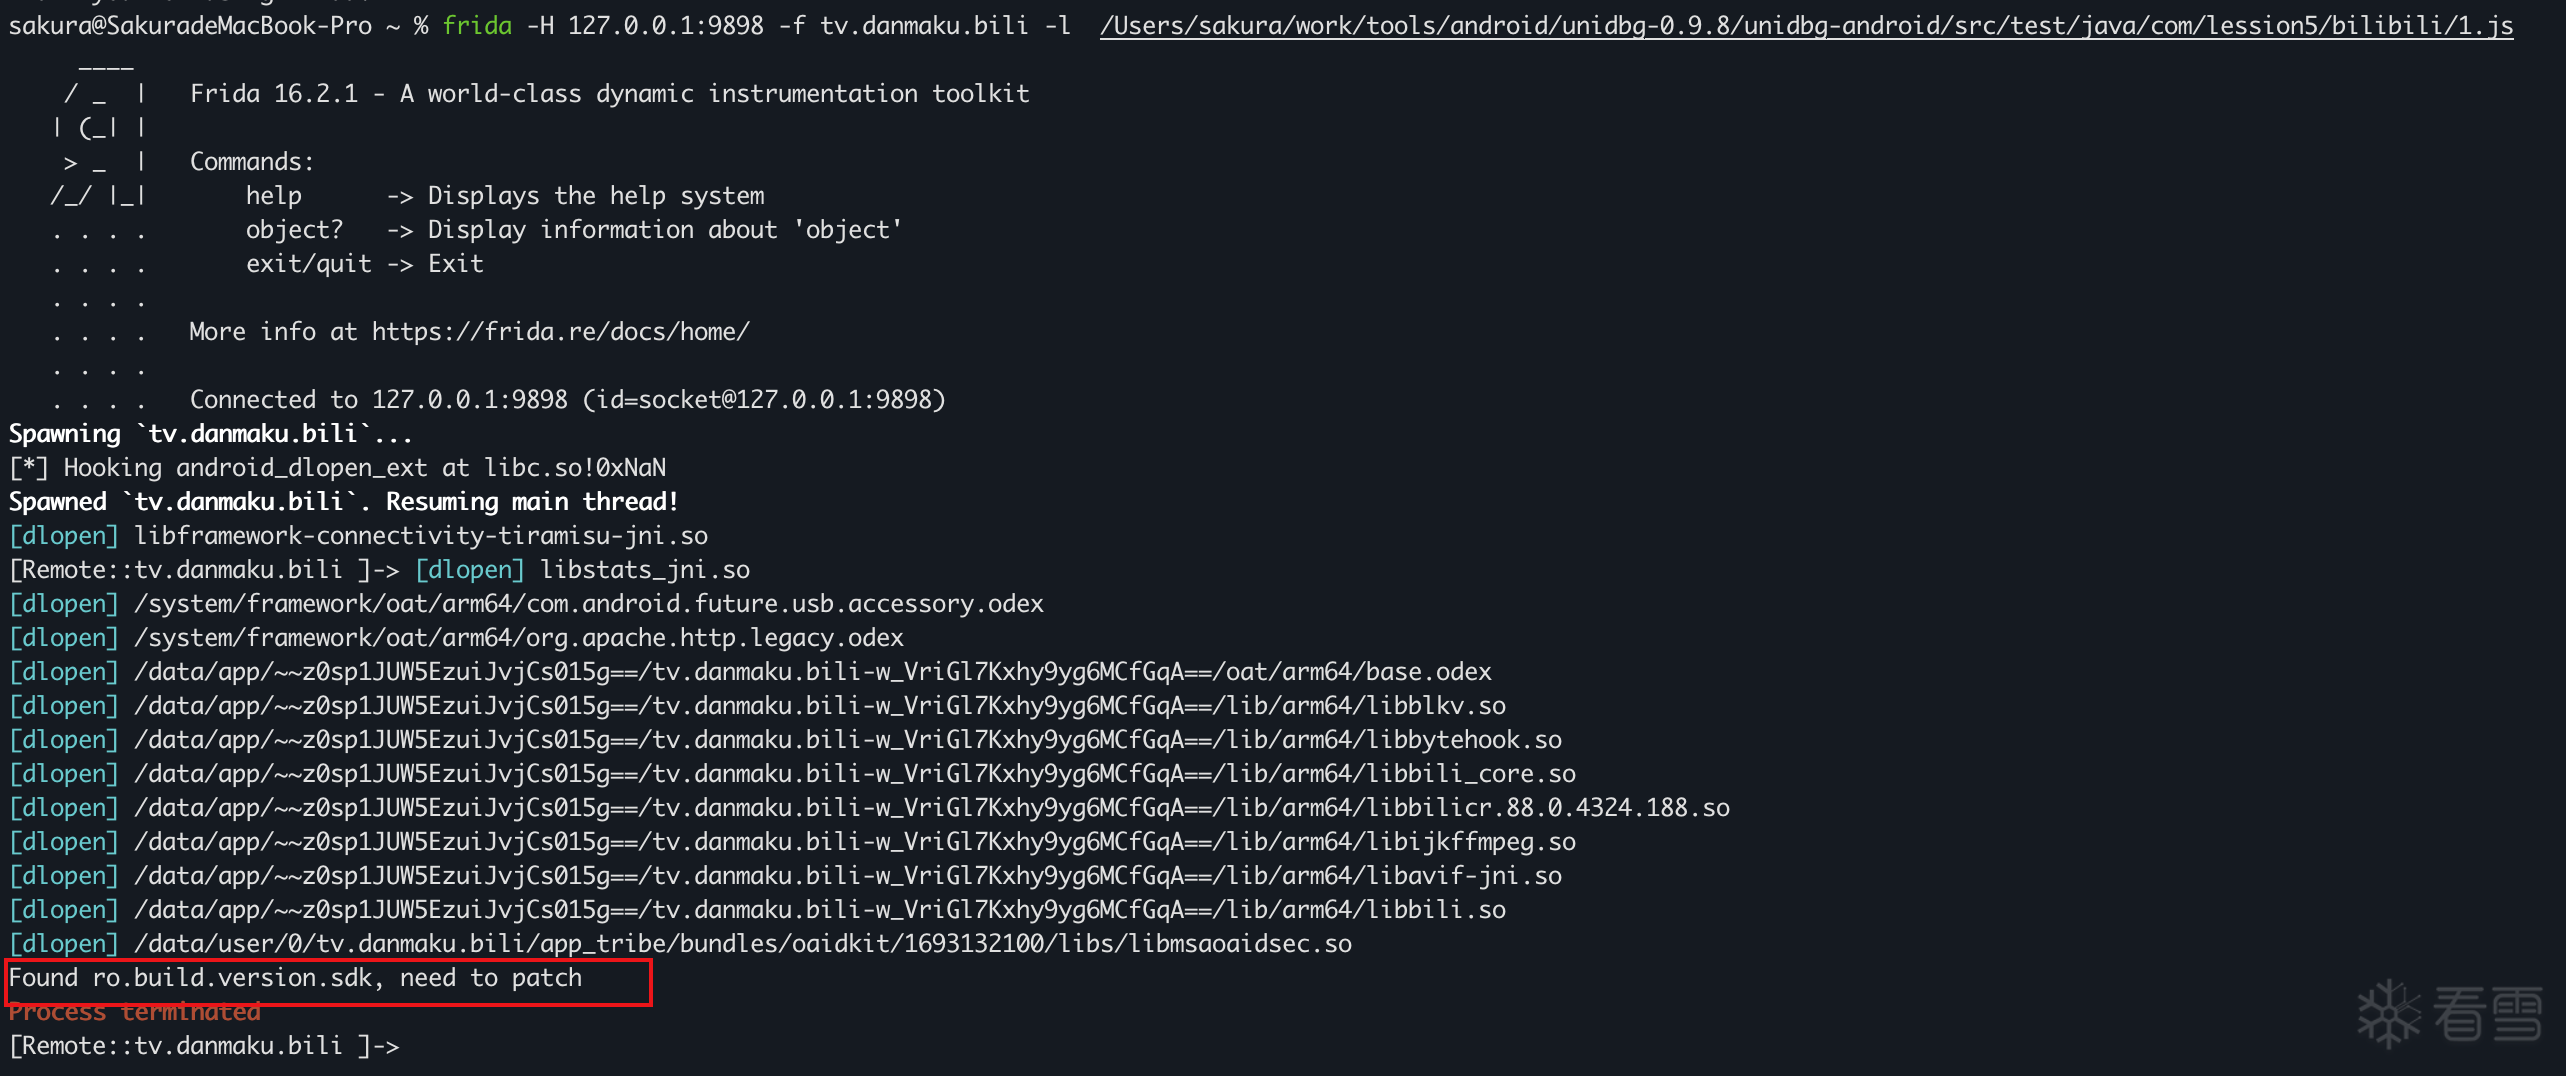Click the "Connected to 127.0.0.1:9898" line
The height and width of the screenshot is (1076, 2566).
point(567,400)
